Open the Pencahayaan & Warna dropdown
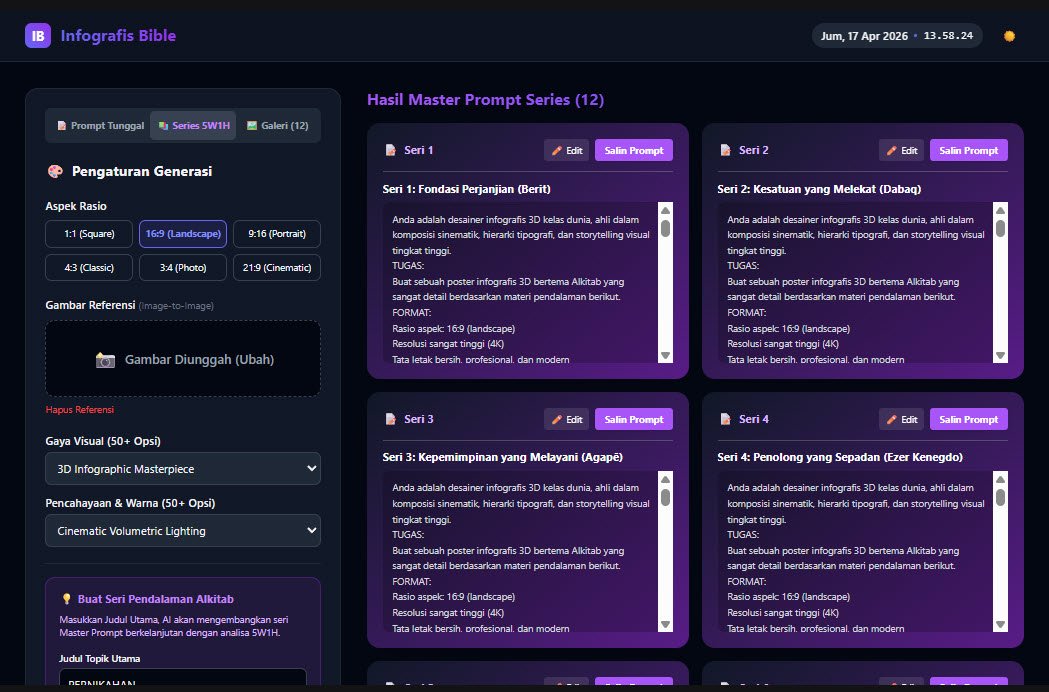 click(183, 531)
